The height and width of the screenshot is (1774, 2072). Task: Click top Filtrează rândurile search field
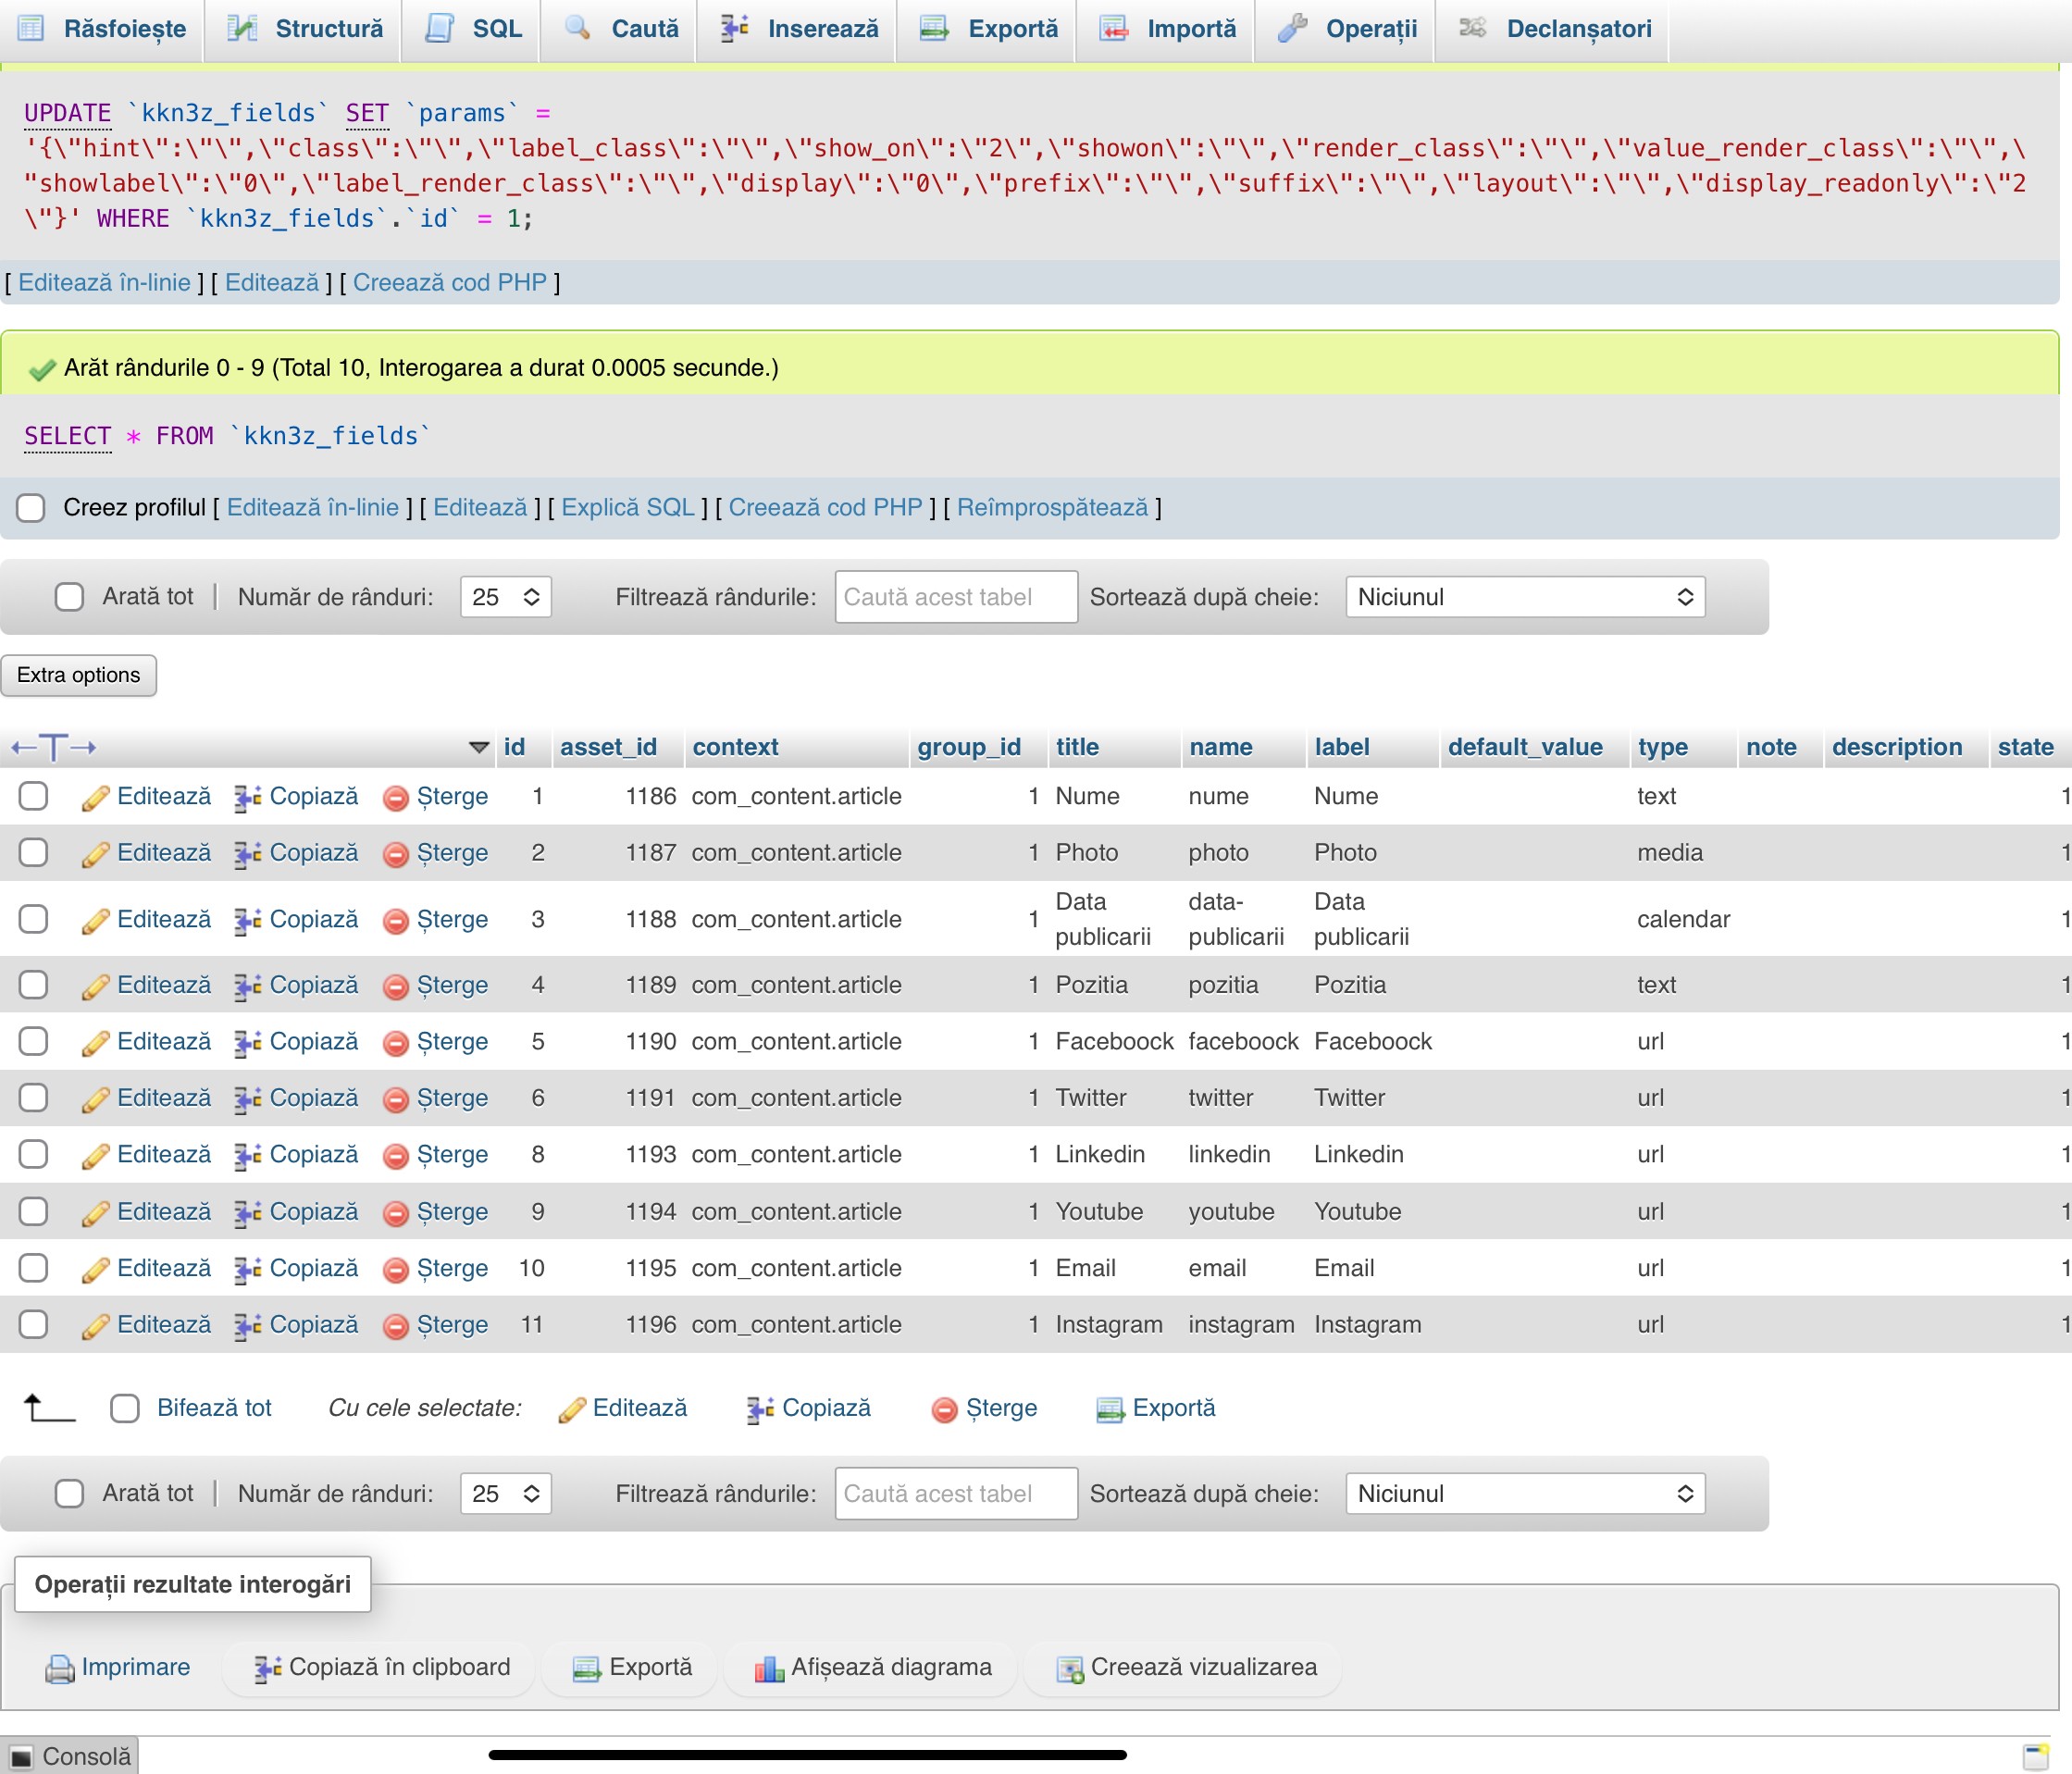955,597
